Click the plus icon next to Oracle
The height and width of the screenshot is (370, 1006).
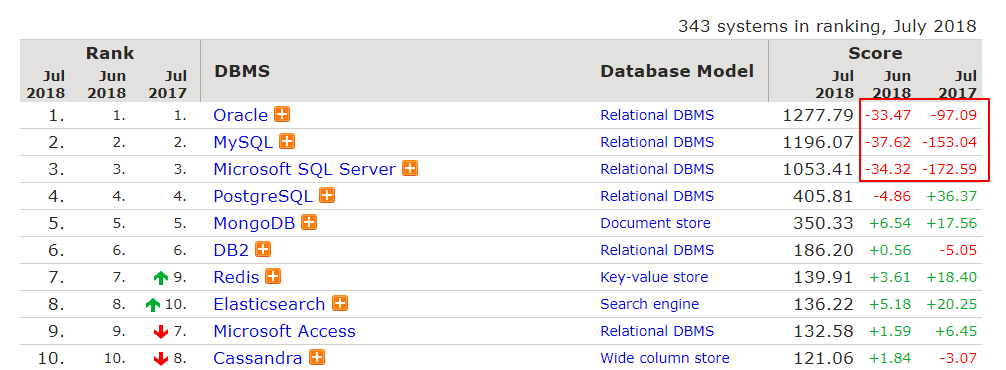coord(282,114)
